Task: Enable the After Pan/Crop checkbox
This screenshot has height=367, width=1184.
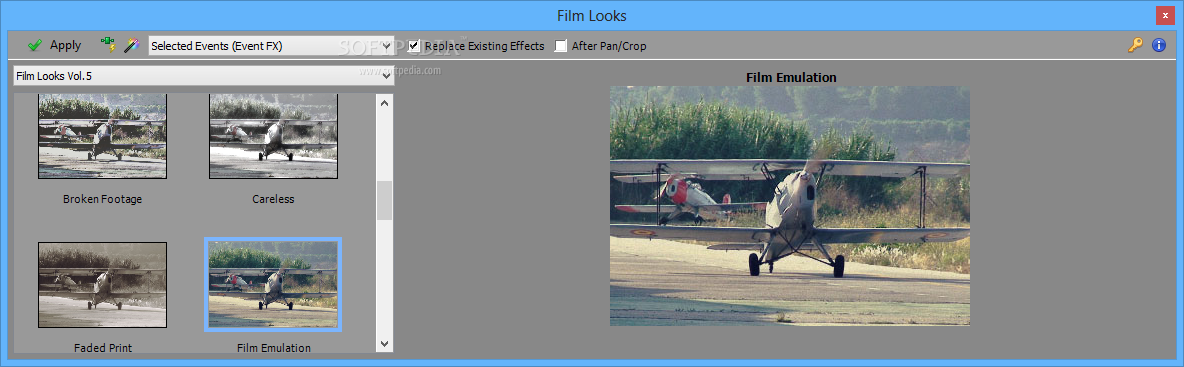Action: 560,46
